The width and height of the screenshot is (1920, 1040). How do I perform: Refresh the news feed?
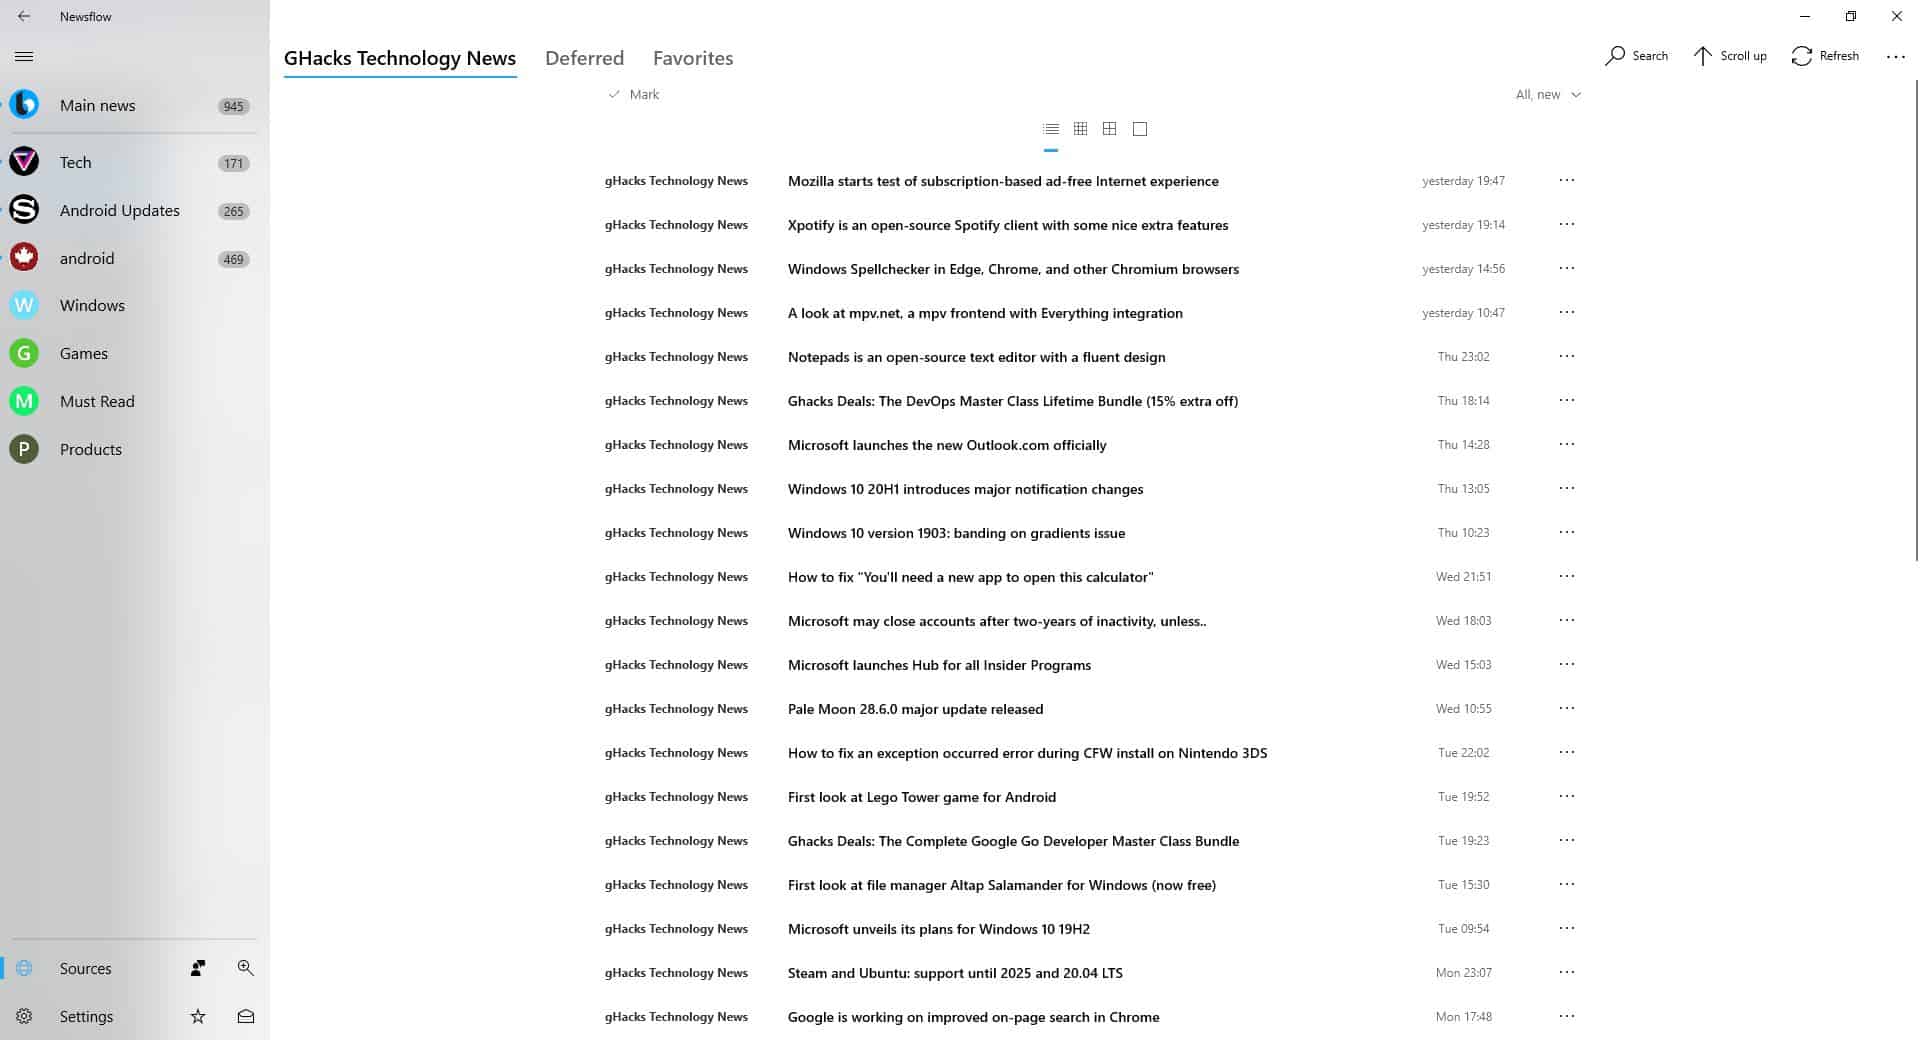tap(1825, 56)
